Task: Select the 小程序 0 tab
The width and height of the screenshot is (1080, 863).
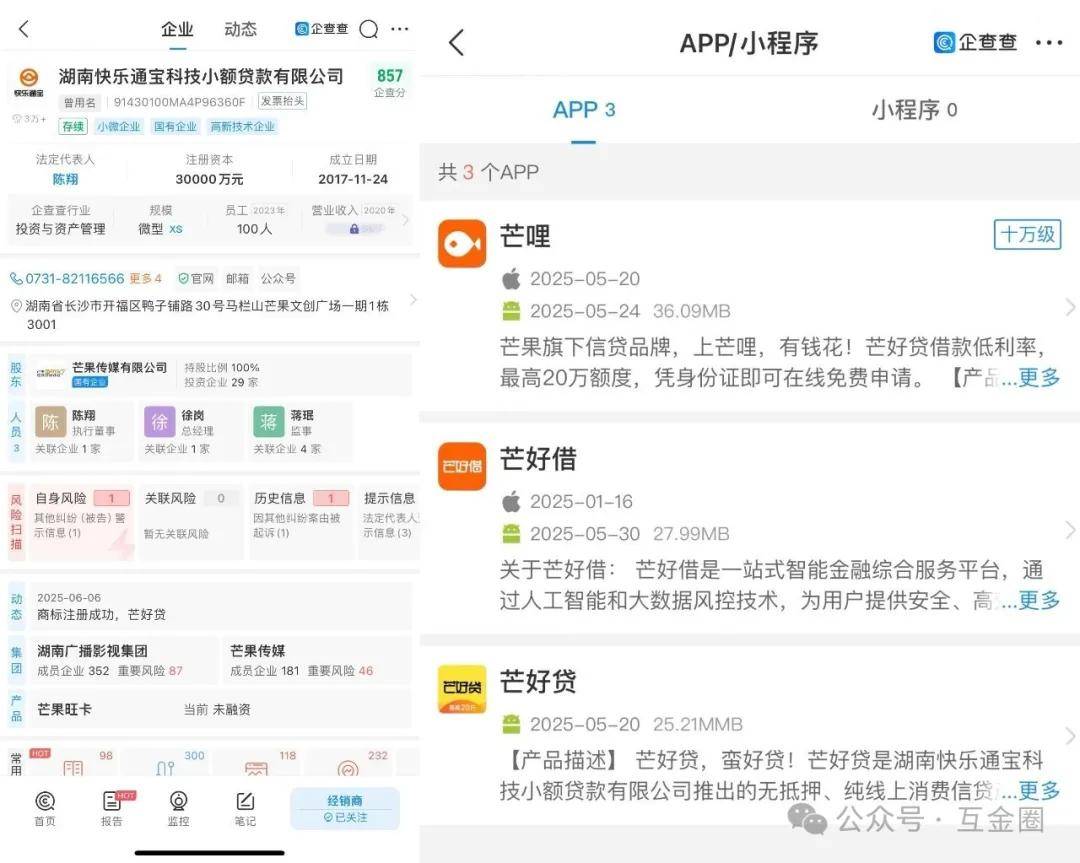Action: point(914,110)
